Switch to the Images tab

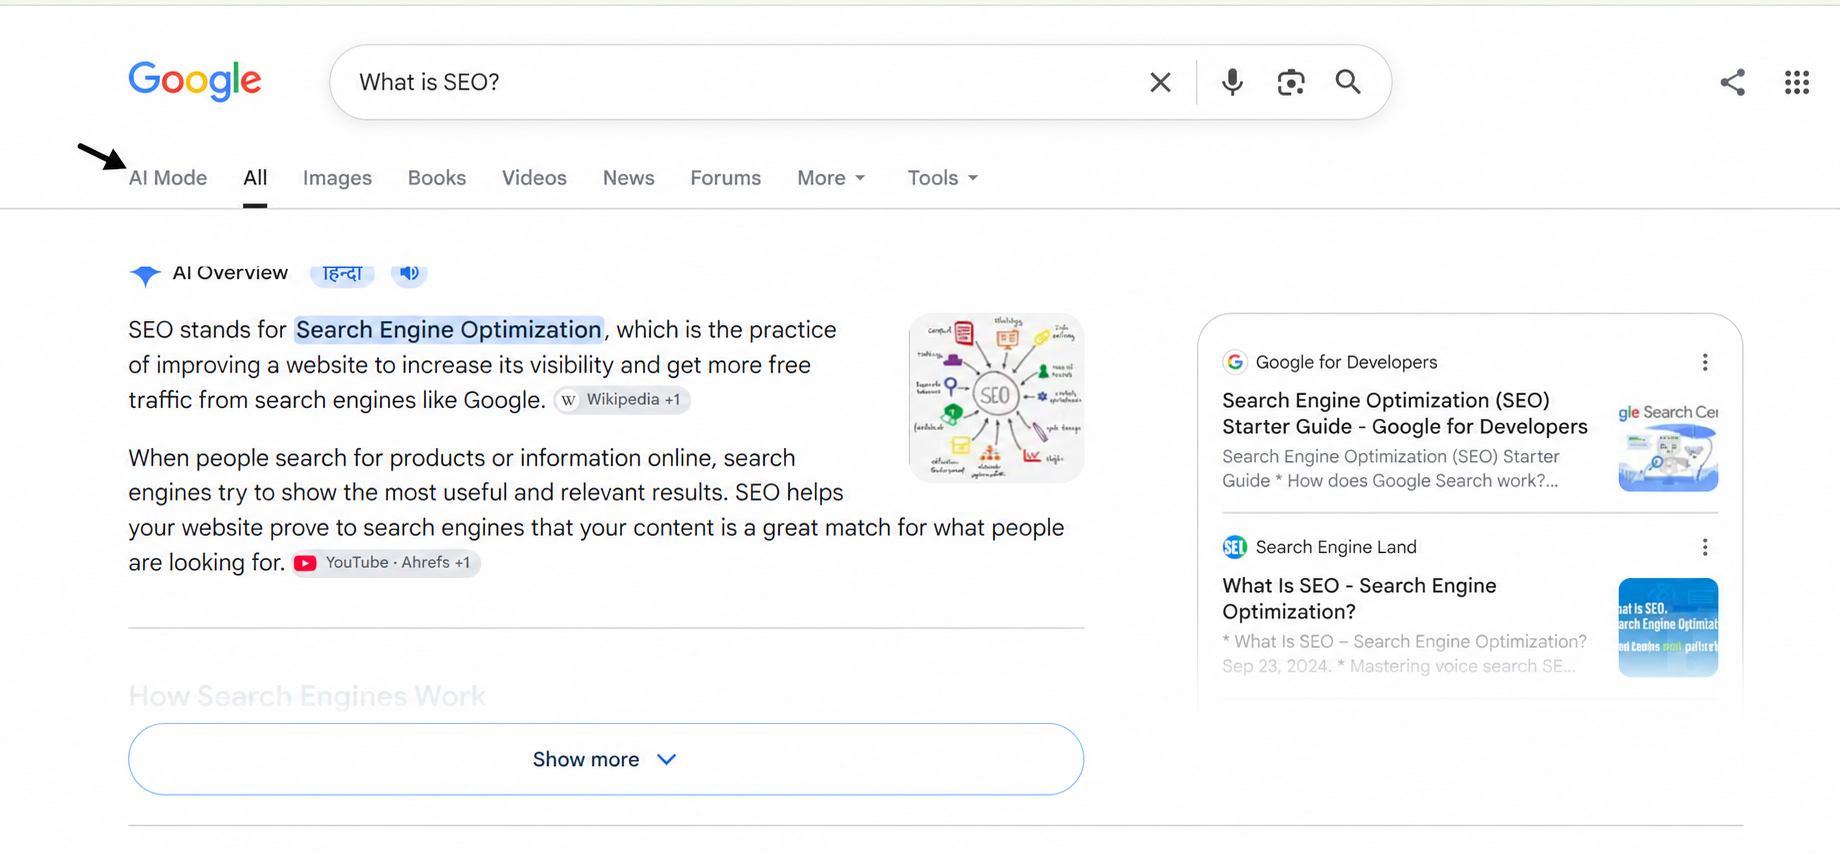[337, 178]
